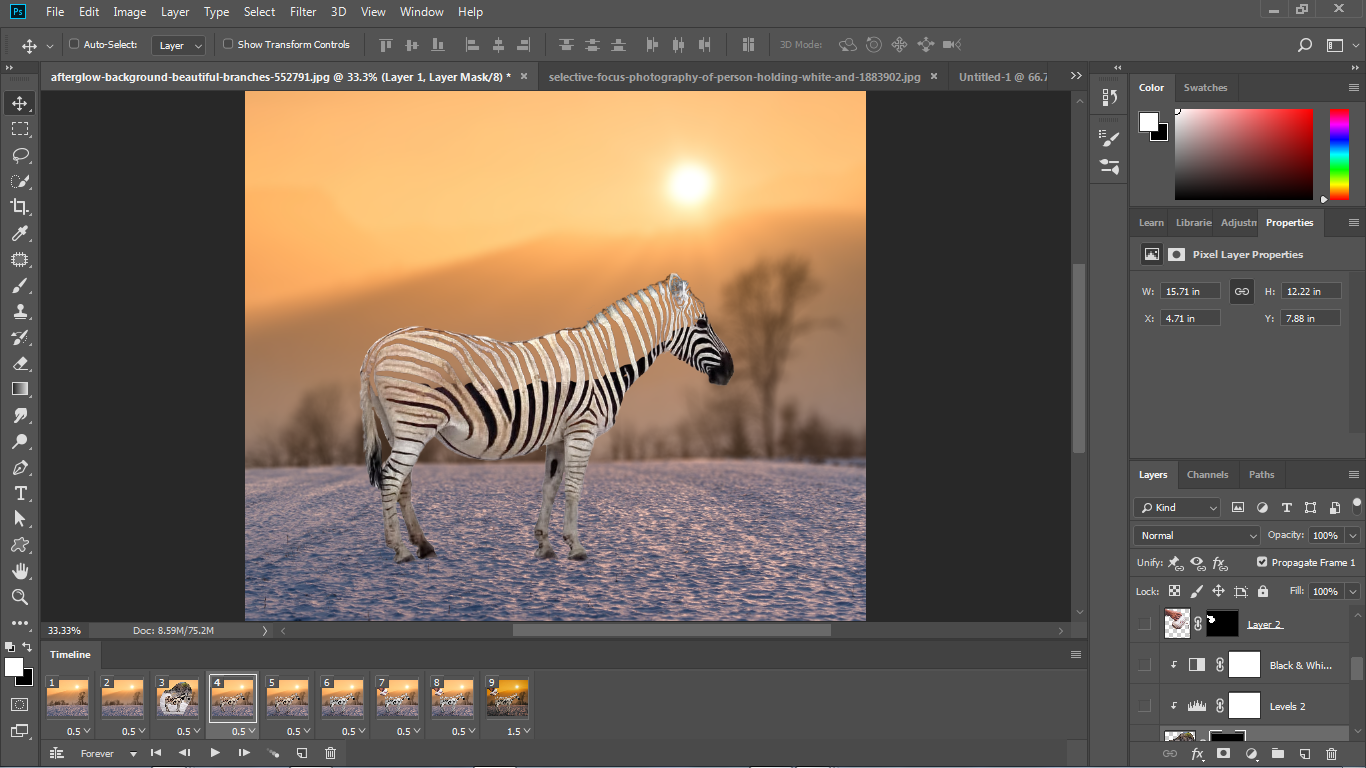Create a new layer group folder
Screen dimensions: 1366x768
pos(1277,754)
